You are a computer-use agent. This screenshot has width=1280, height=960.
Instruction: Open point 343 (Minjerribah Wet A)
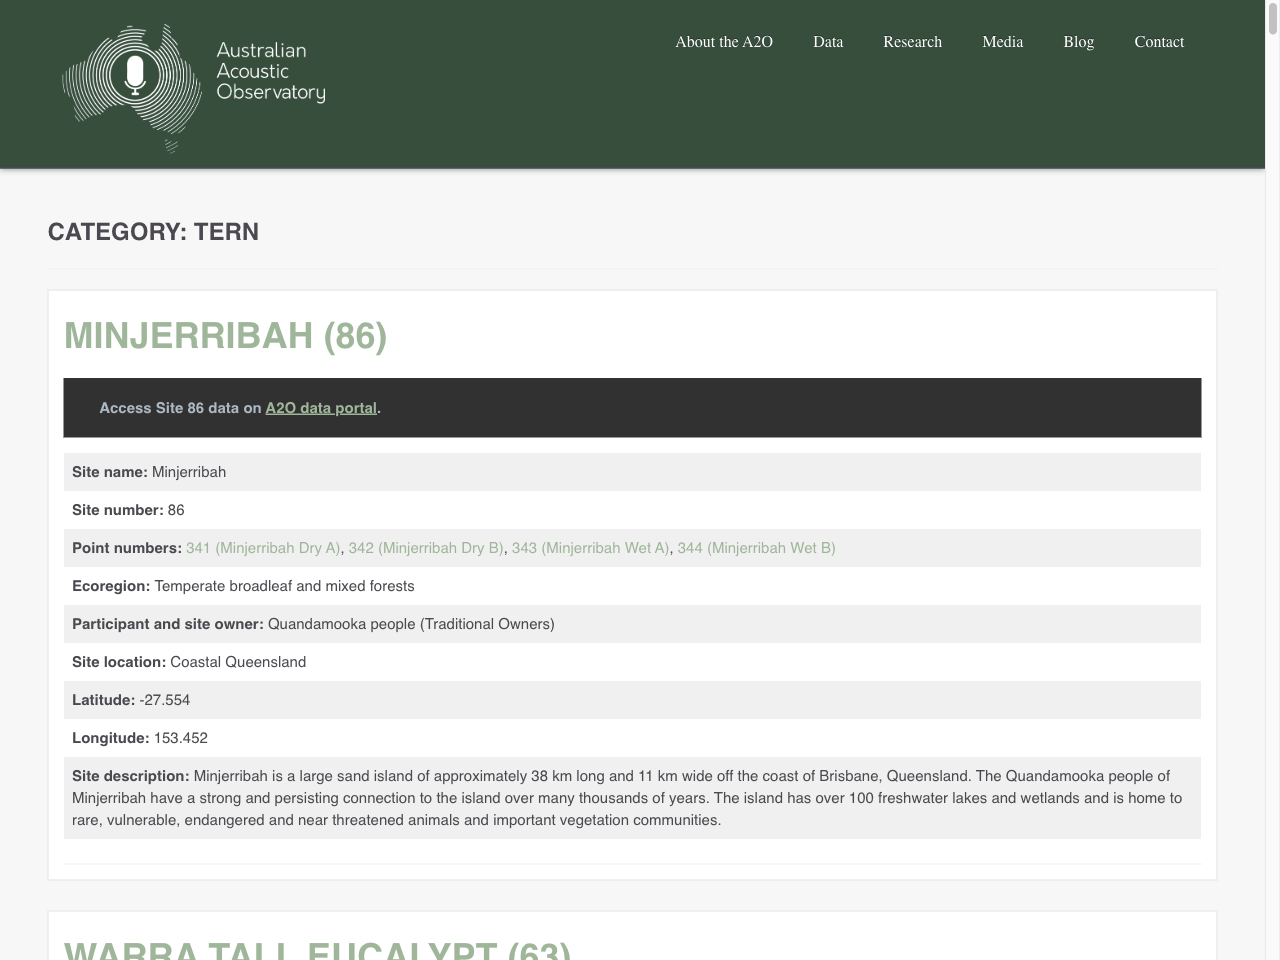coord(590,548)
